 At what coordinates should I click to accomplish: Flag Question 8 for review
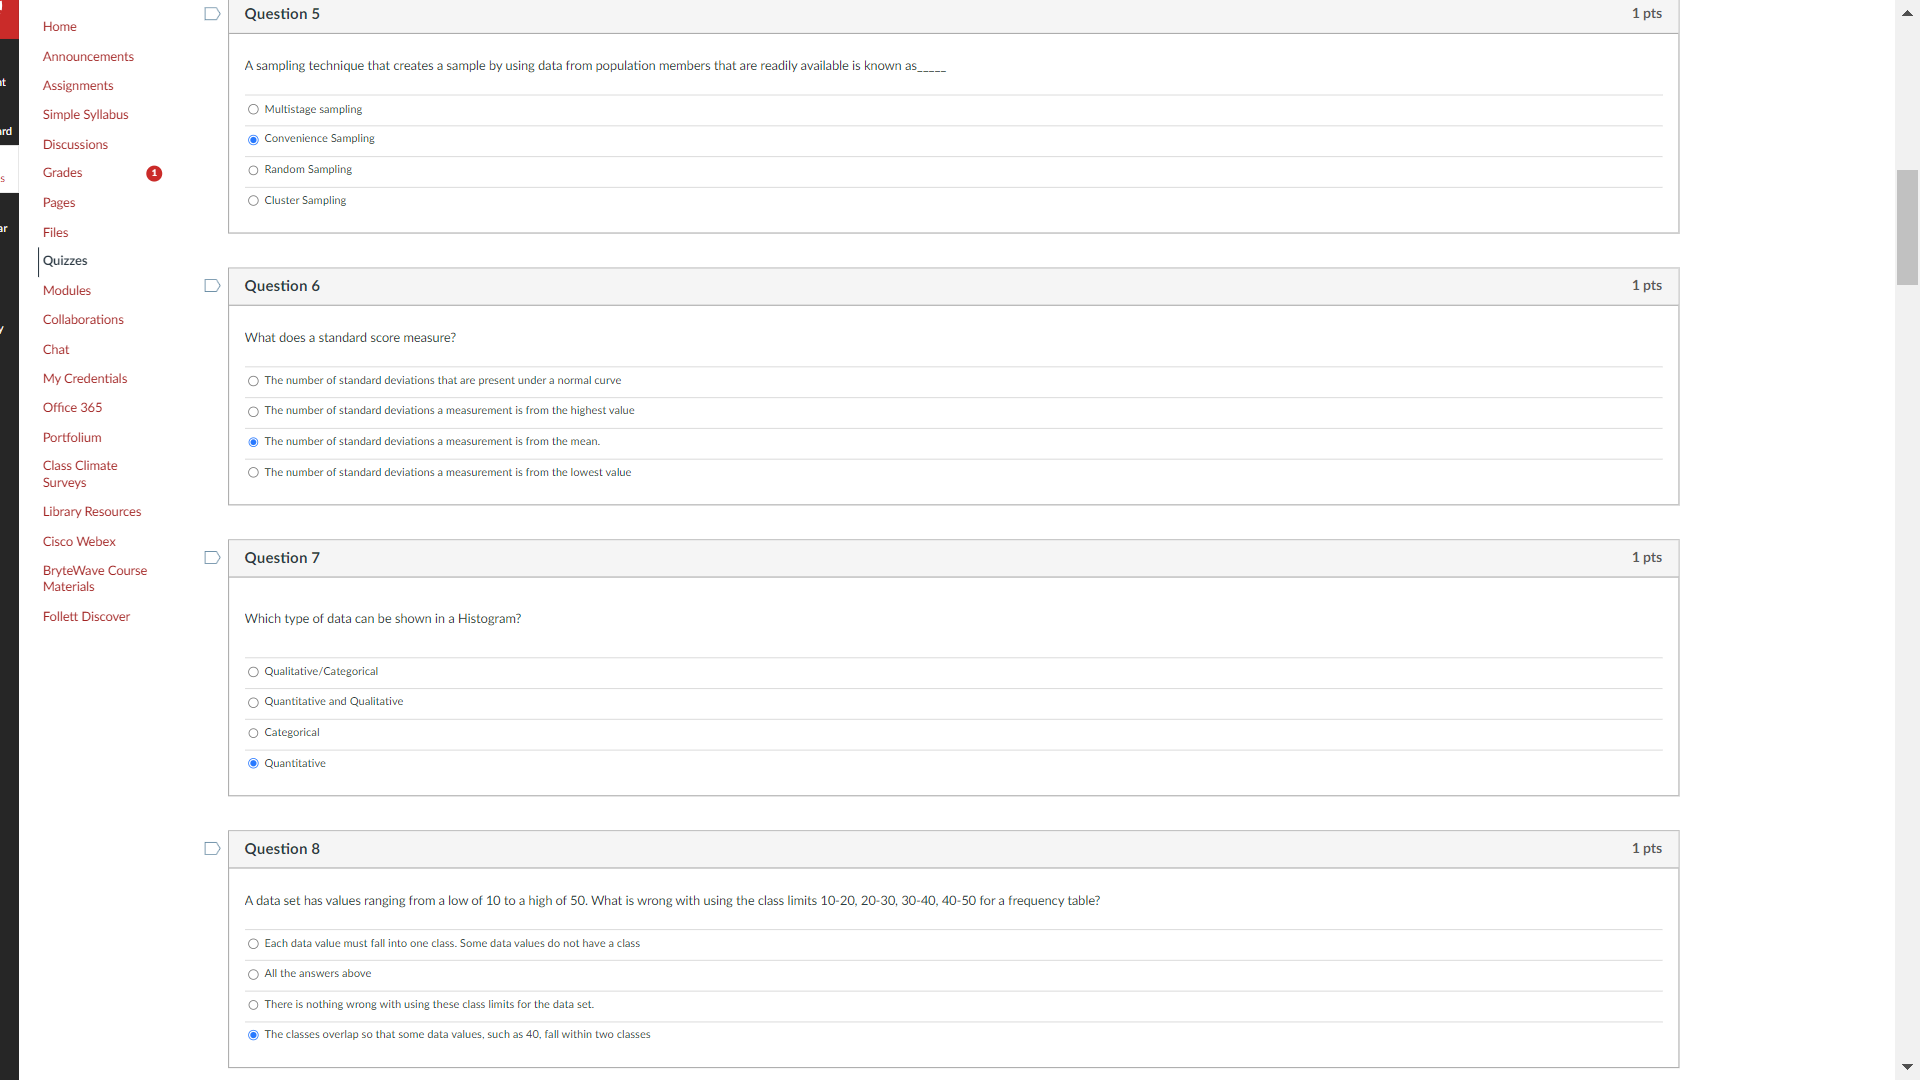pyautogui.click(x=212, y=849)
